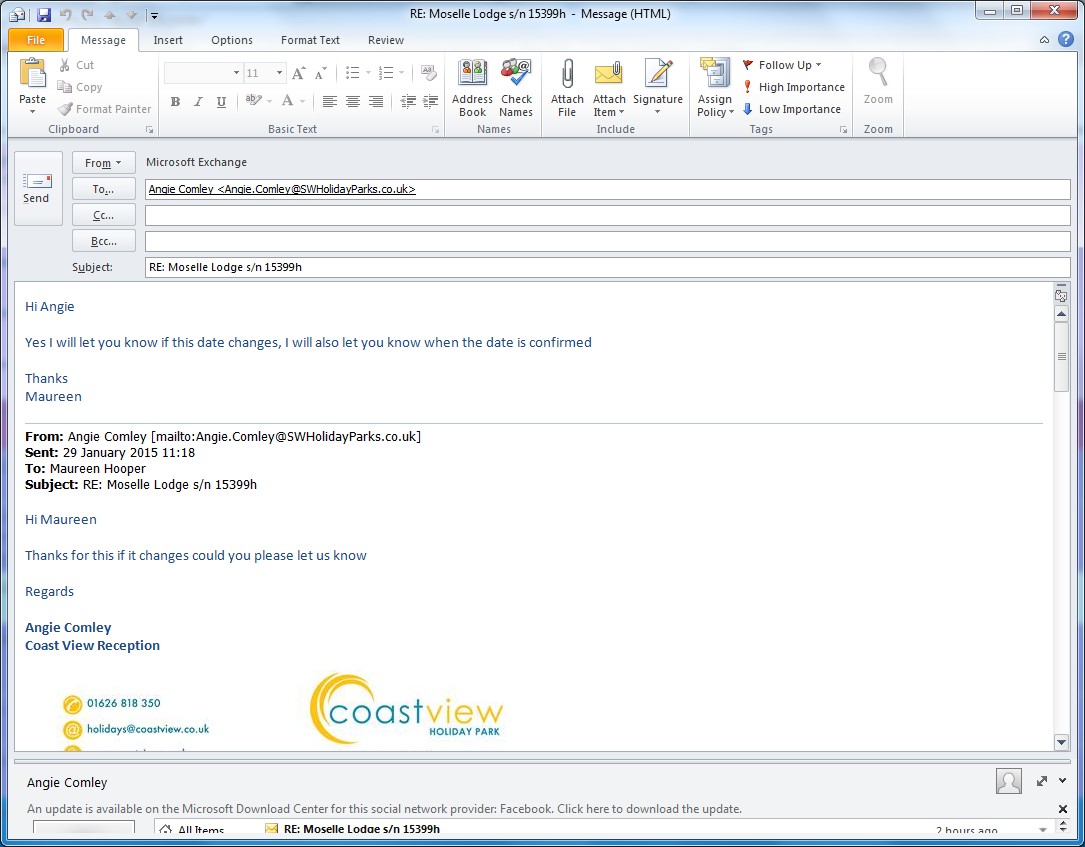The image size is (1085, 847).
Task: Click the font color button
Action: [288, 102]
